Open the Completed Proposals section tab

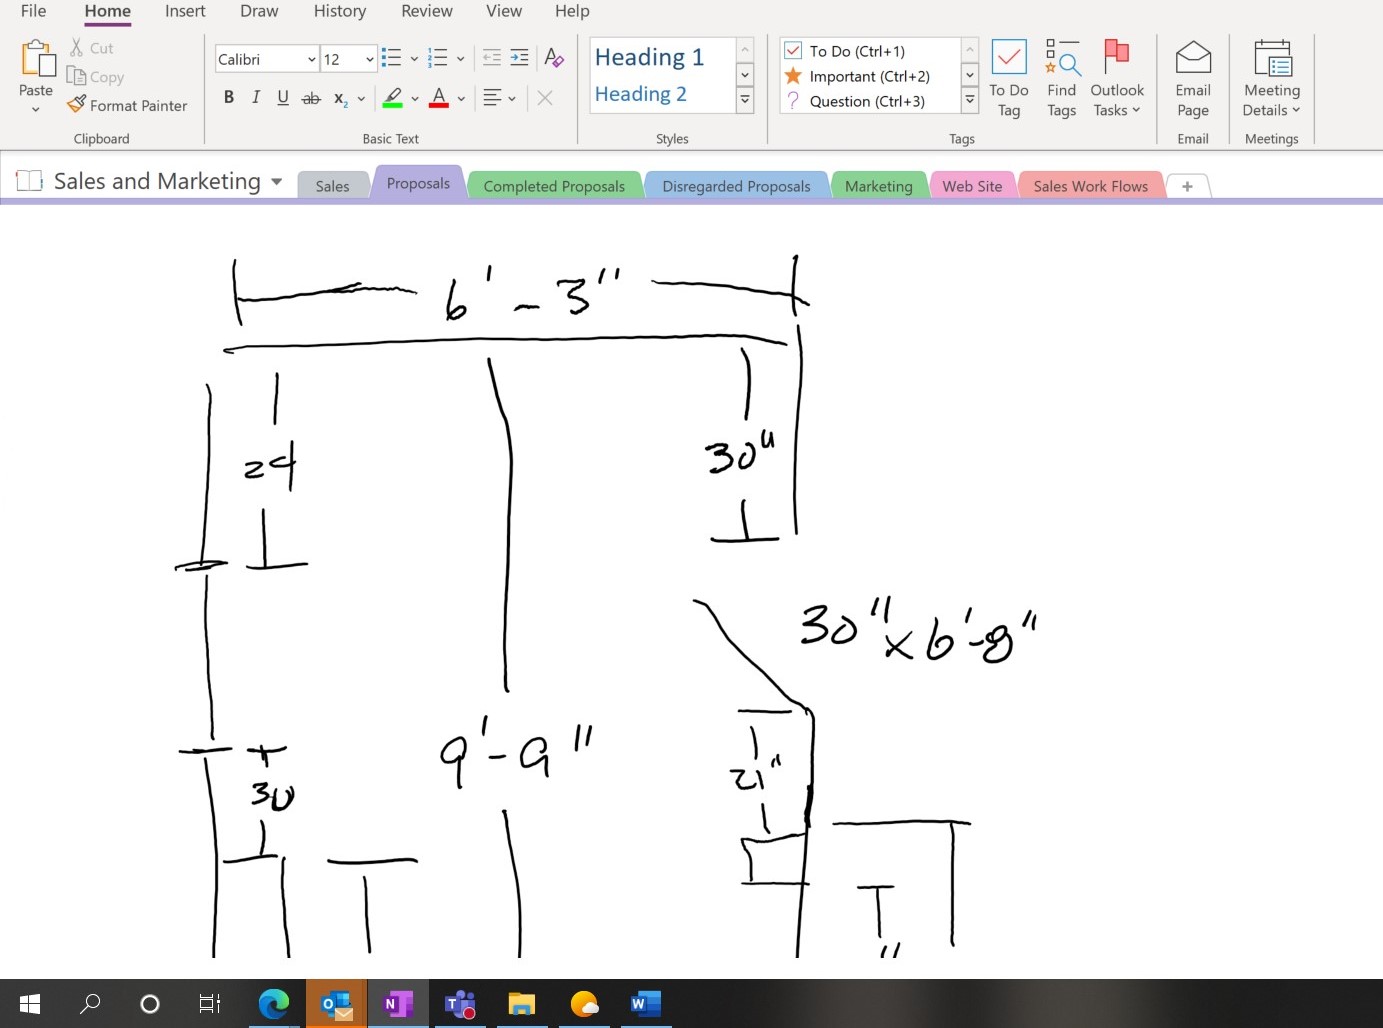point(554,185)
